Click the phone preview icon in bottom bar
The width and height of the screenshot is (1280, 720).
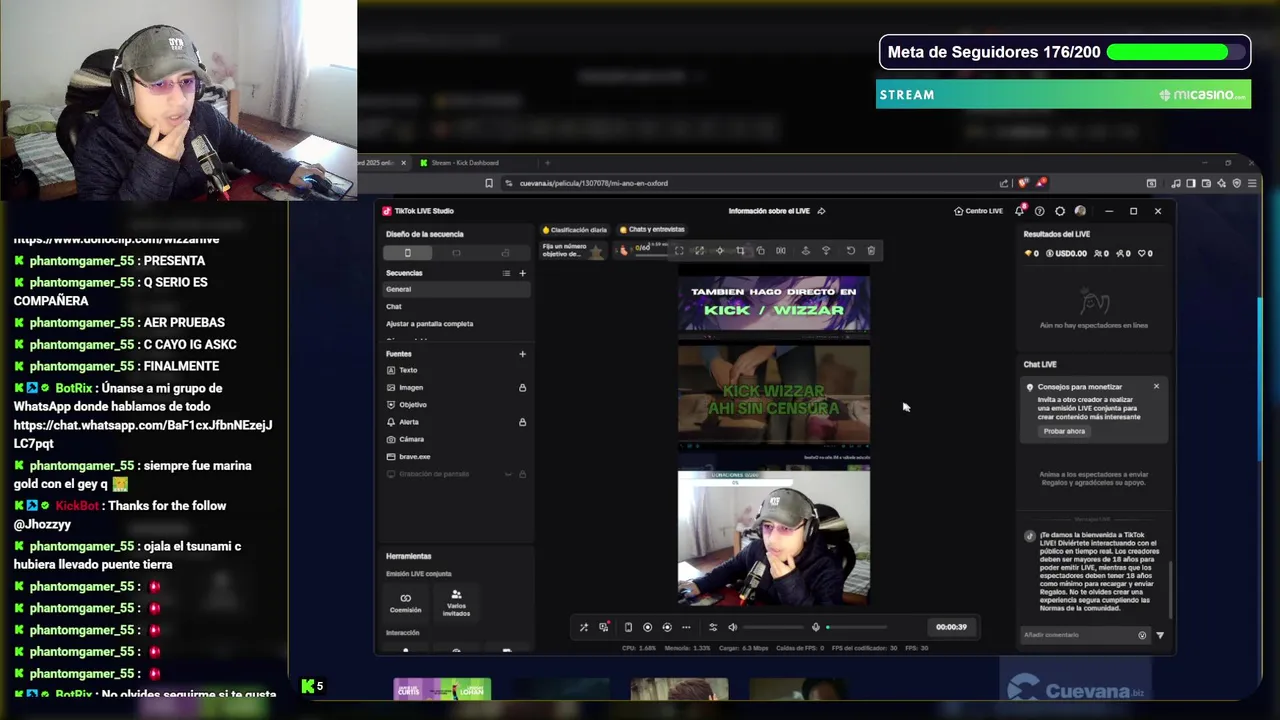(628, 627)
